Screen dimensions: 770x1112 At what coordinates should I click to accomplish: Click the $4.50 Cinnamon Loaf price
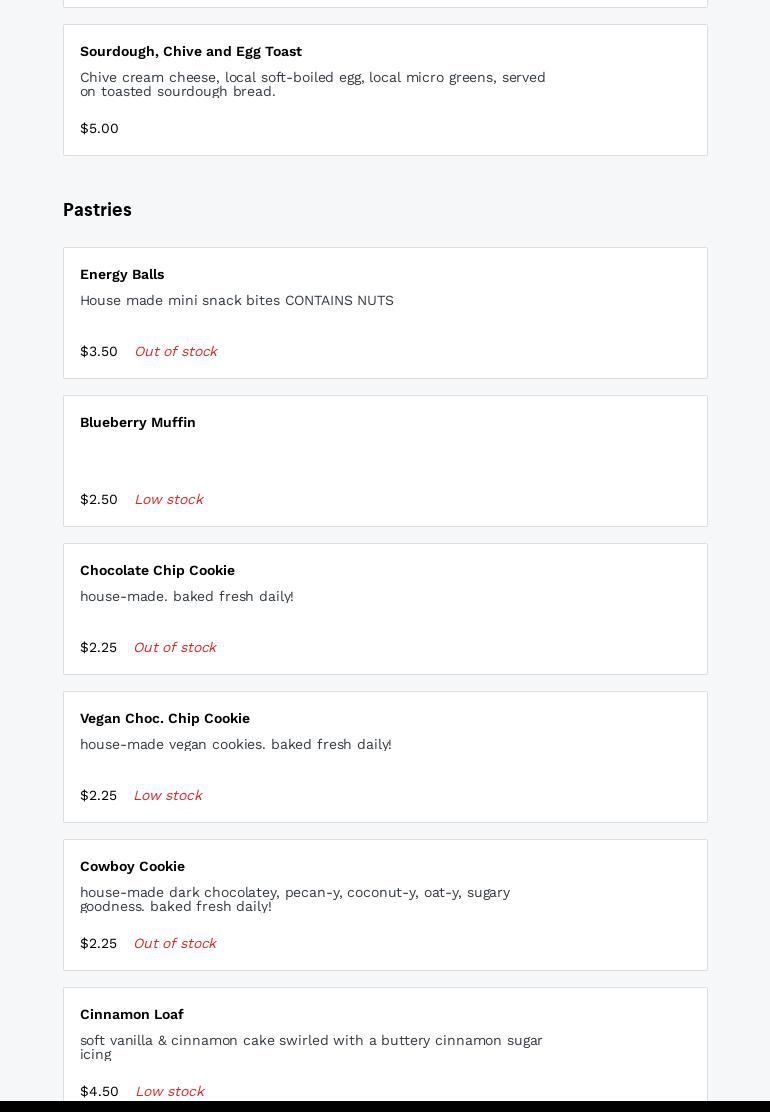pyautogui.click(x=99, y=1092)
